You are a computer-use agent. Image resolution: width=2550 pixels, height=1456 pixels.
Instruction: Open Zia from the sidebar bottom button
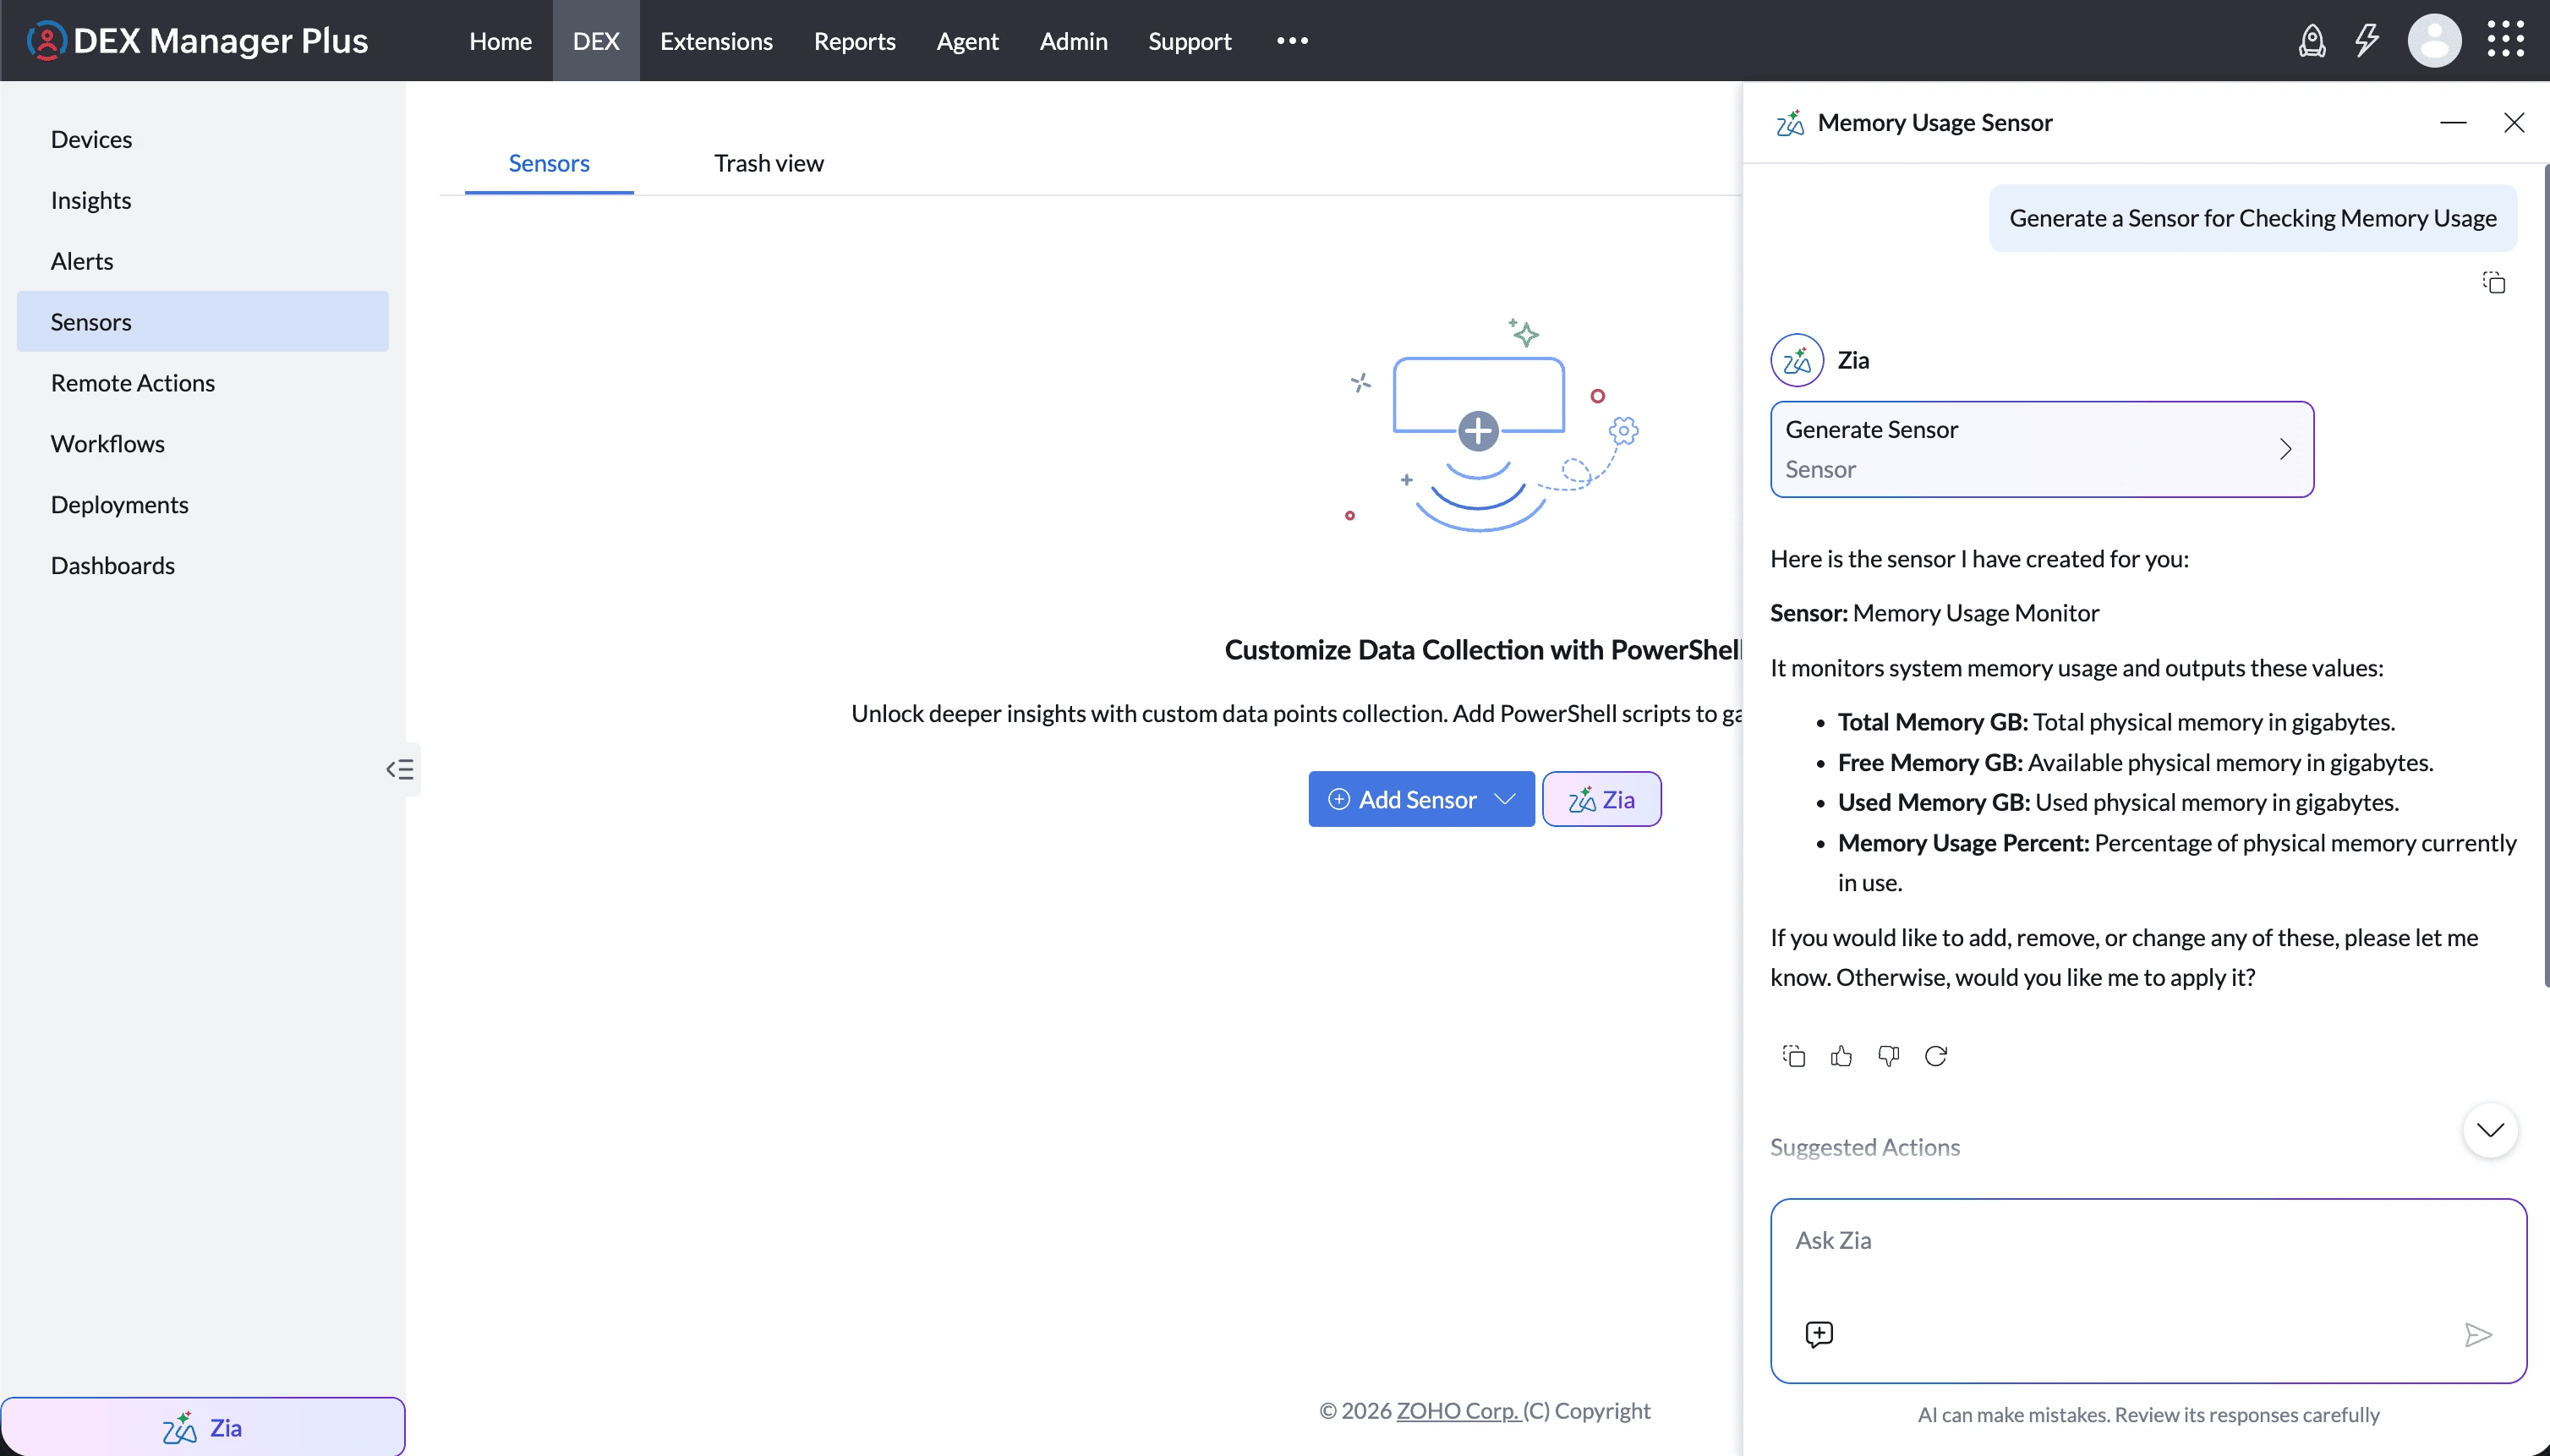click(203, 1428)
